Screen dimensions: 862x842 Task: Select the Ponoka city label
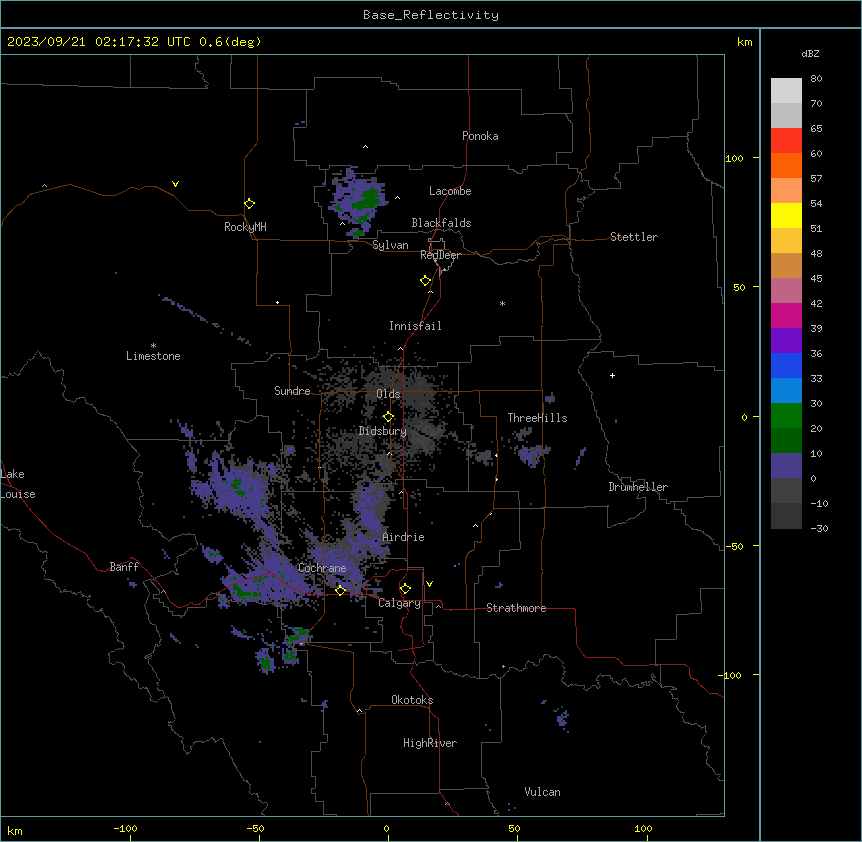pyautogui.click(x=480, y=136)
